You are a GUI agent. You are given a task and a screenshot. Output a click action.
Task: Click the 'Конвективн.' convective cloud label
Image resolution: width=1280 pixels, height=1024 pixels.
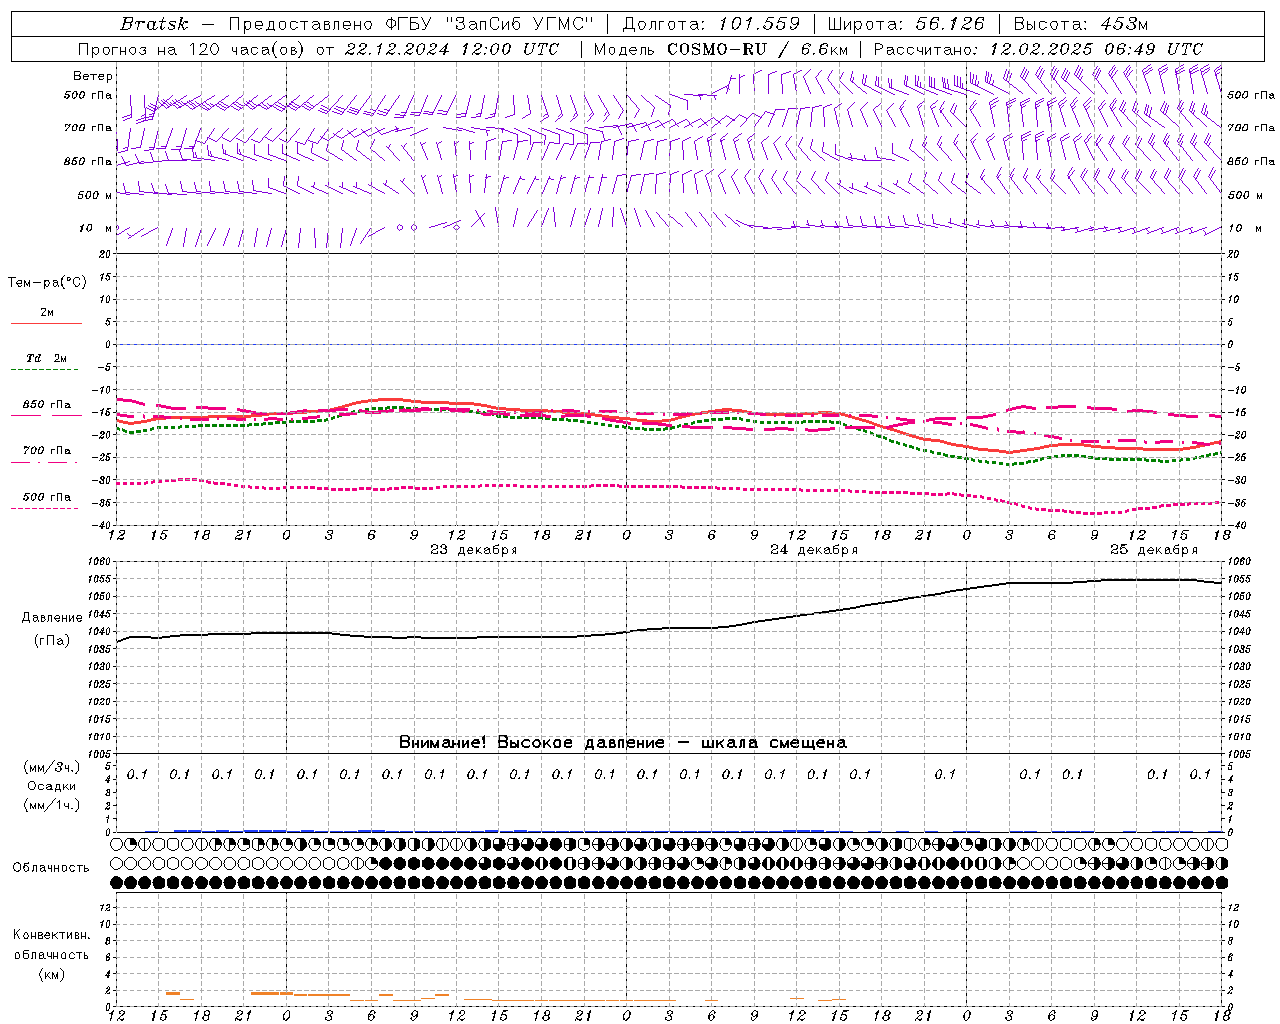click(x=51, y=935)
